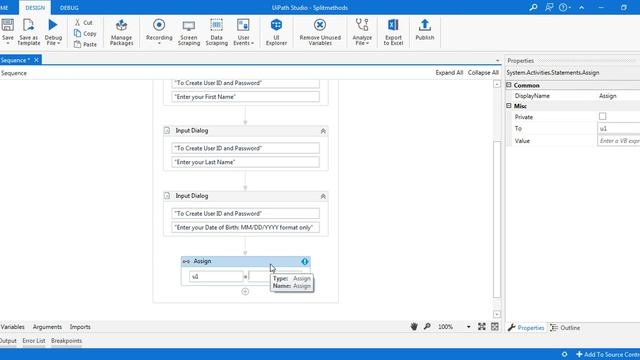Click Assign To field u1
Screen dimensions: 640x360
pyautogui.click(x=216, y=276)
